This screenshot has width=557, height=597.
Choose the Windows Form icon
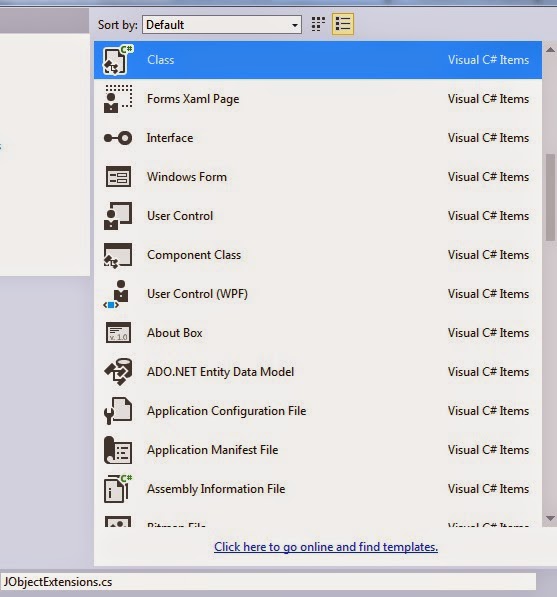pos(118,177)
